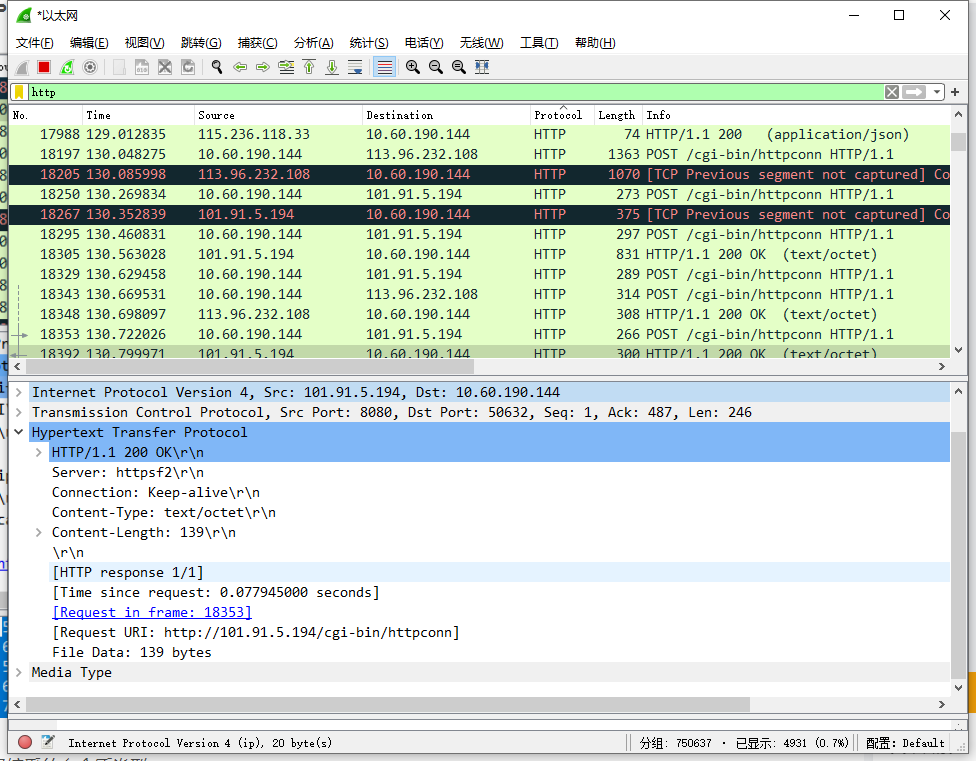The width and height of the screenshot is (976, 761).
Task: Open the 帮助(H) menu
Action: (x=595, y=43)
